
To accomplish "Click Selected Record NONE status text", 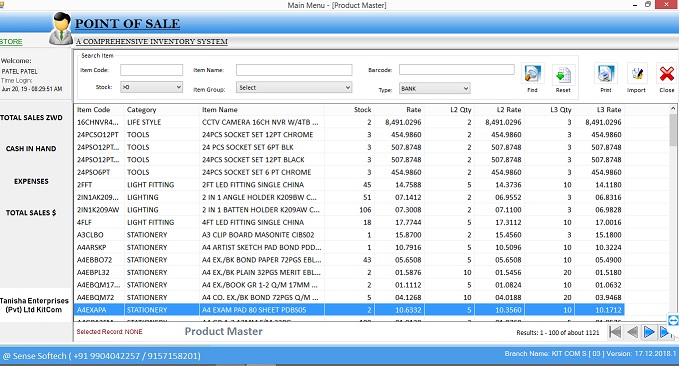I will pos(109,332).
